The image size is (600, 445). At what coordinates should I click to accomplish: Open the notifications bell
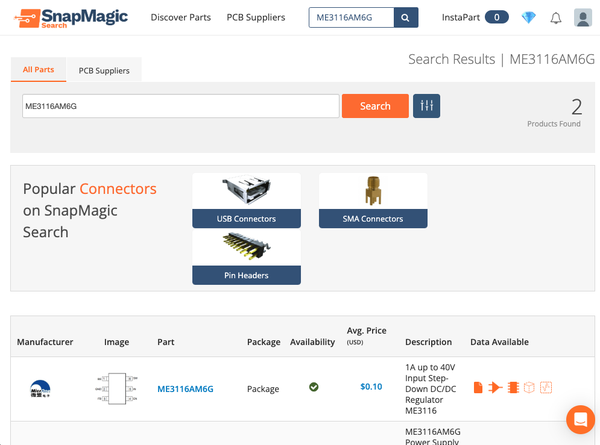coord(556,18)
